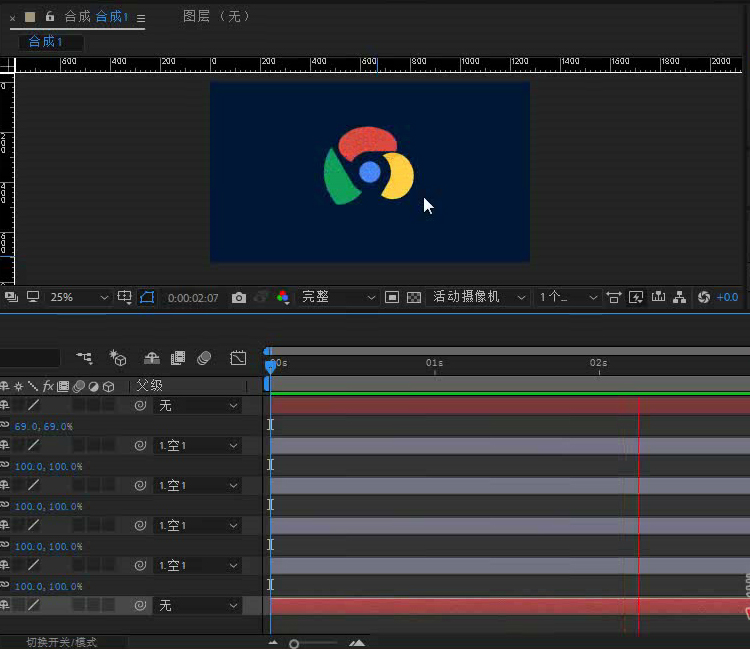Enable frame blending icon in timeline
The height and width of the screenshot is (649, 750).
[x=177, y=358]
